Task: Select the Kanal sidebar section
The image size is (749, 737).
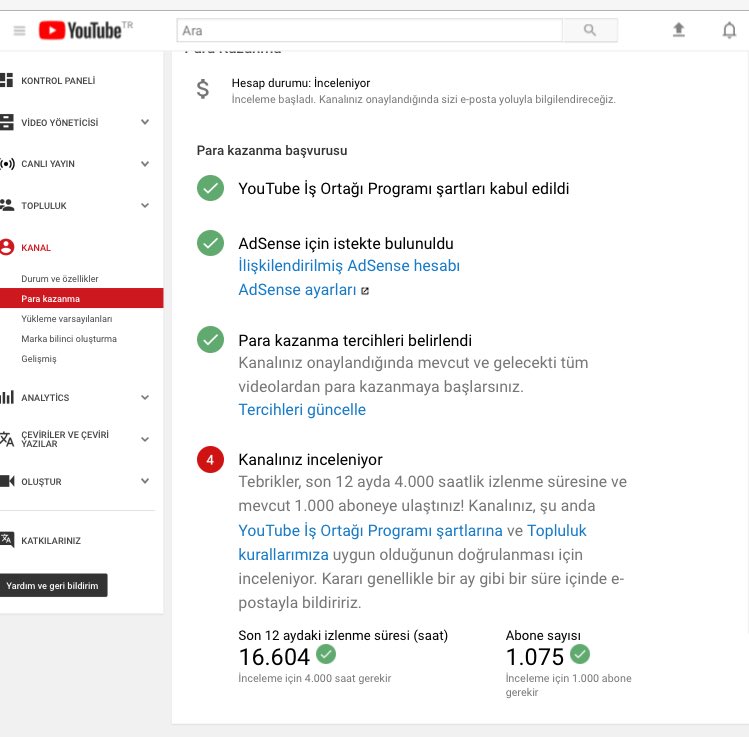Action: (x=36, y=247)
